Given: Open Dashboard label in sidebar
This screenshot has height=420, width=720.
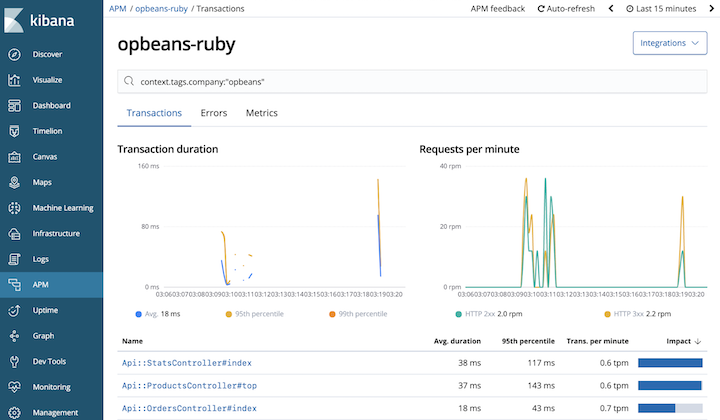Looking at the screenshot, I should click(x=51, y=106).
